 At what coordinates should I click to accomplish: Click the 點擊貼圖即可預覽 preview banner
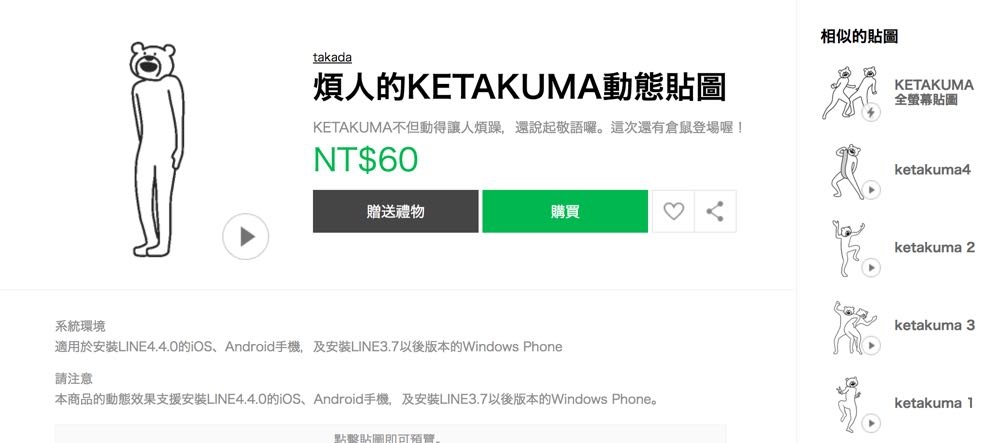click(390, 435)
